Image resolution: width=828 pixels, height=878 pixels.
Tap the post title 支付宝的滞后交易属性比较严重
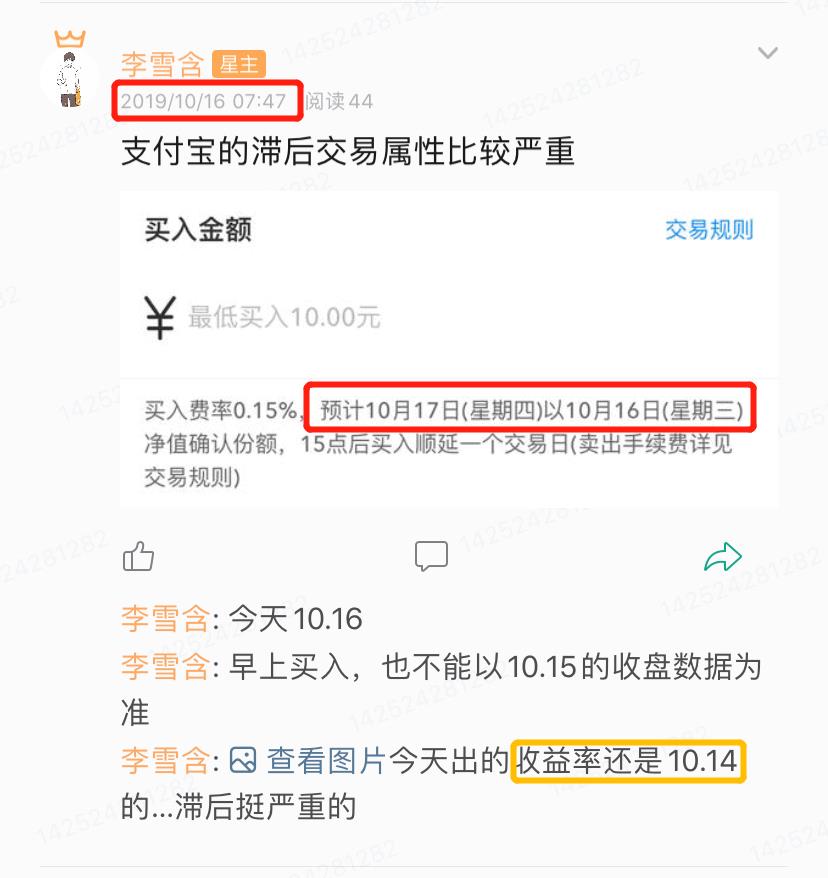click(348, 152)
